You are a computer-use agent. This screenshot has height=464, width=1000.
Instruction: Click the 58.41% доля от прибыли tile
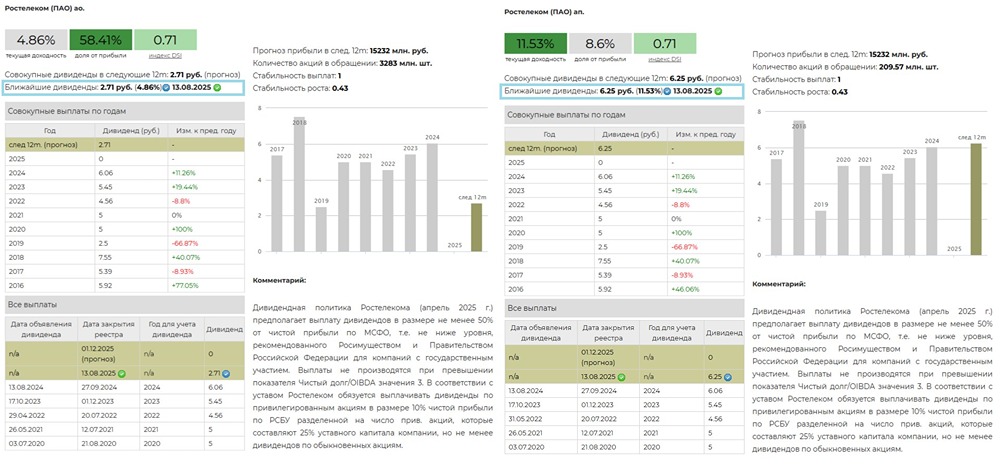pos(100,40)
